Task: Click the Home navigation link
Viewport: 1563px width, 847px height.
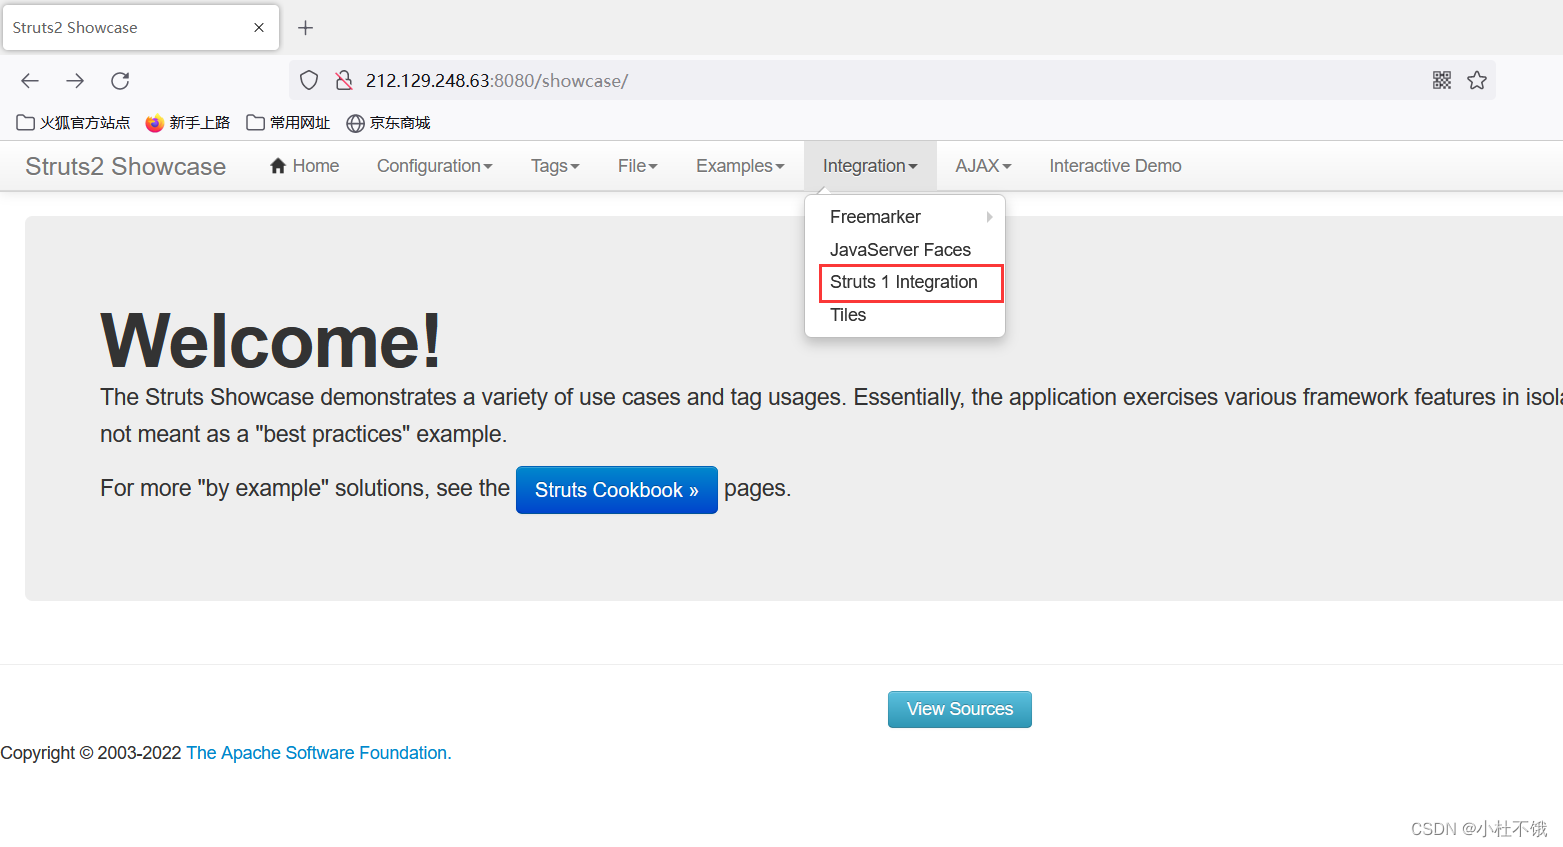Action: [x=305, y=166]
